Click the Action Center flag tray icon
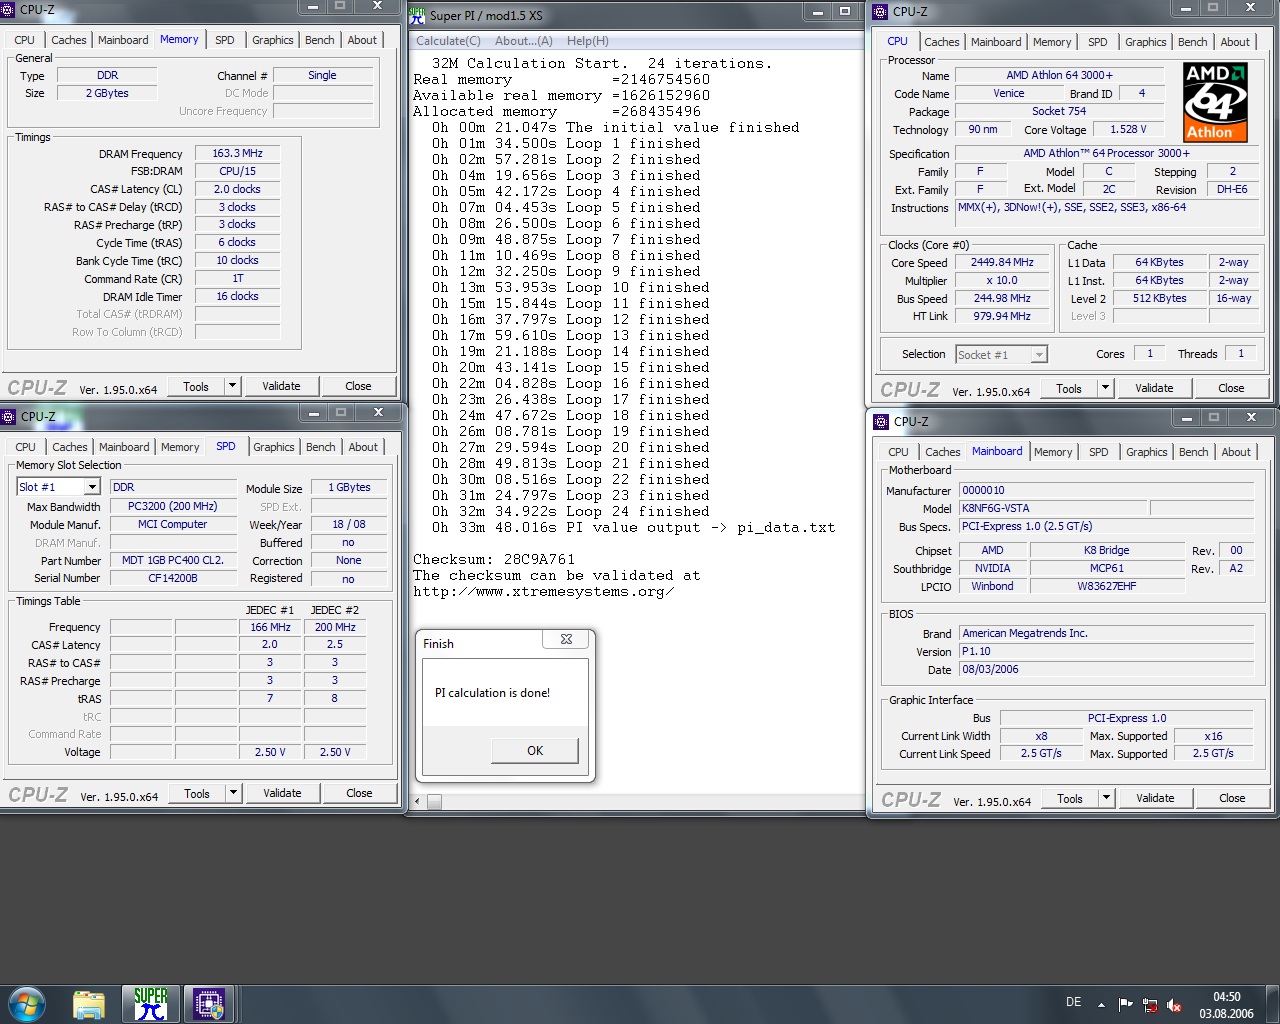 pos(1126,1004)
